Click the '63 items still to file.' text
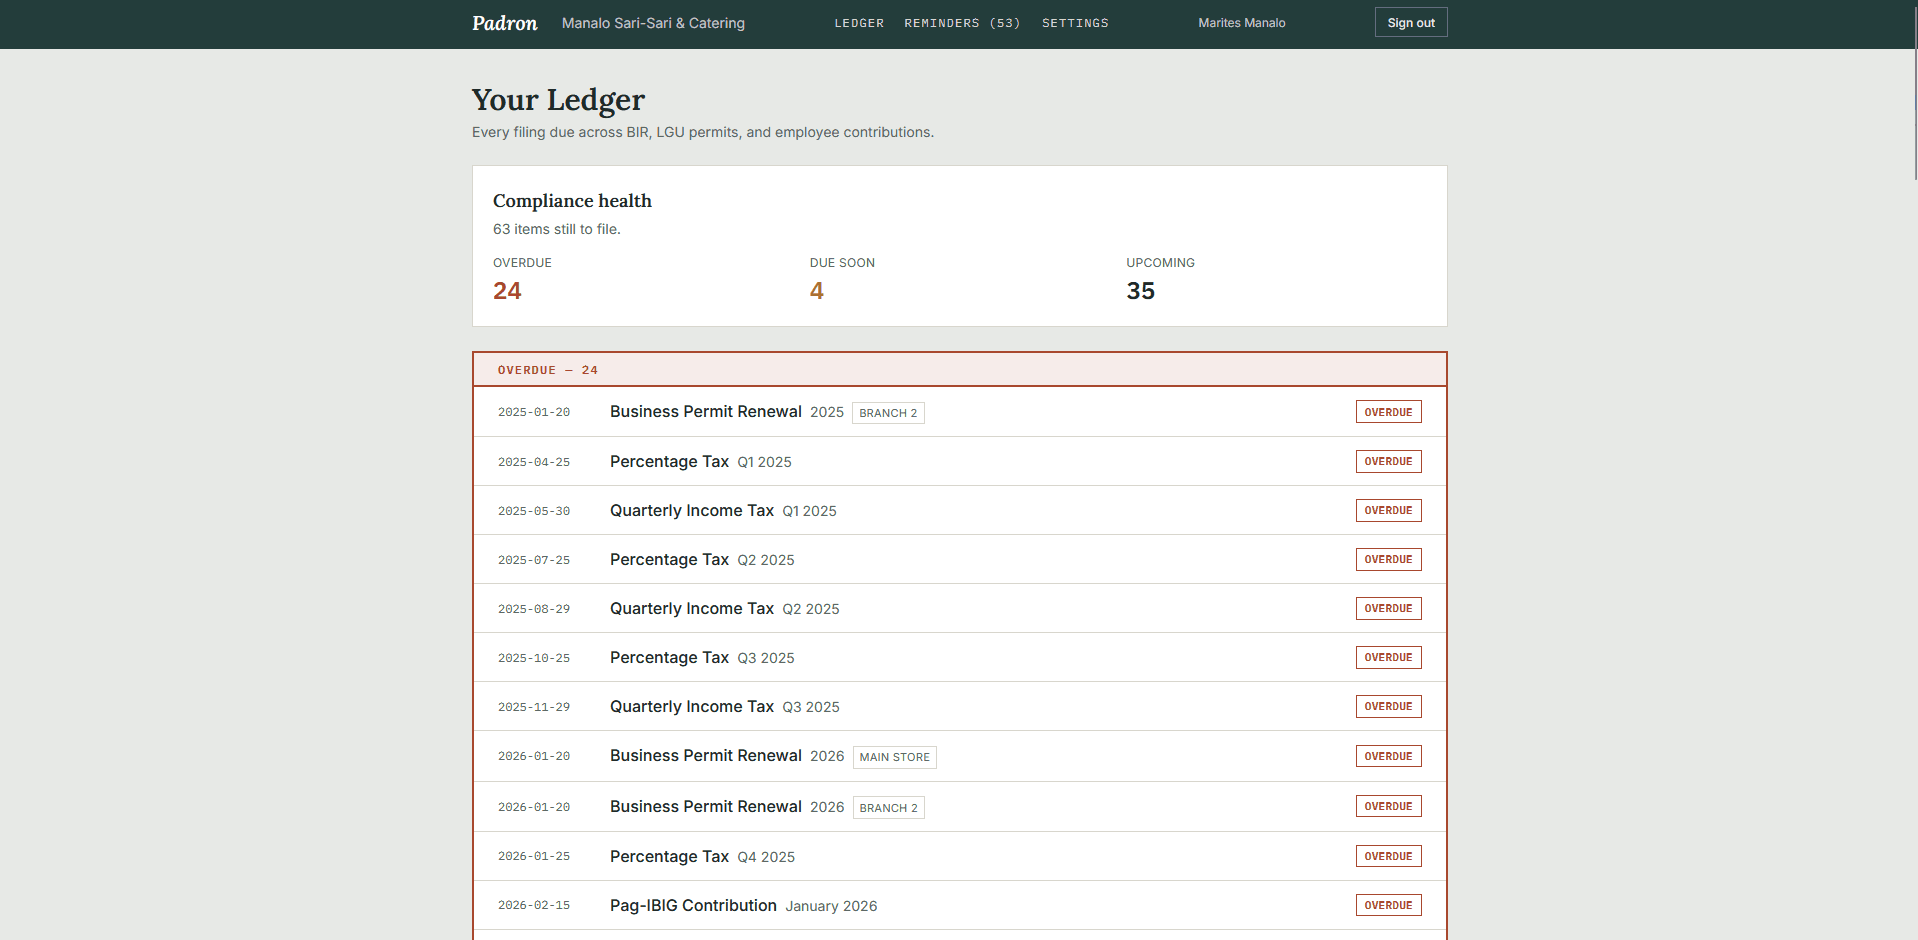 [557, 229]
